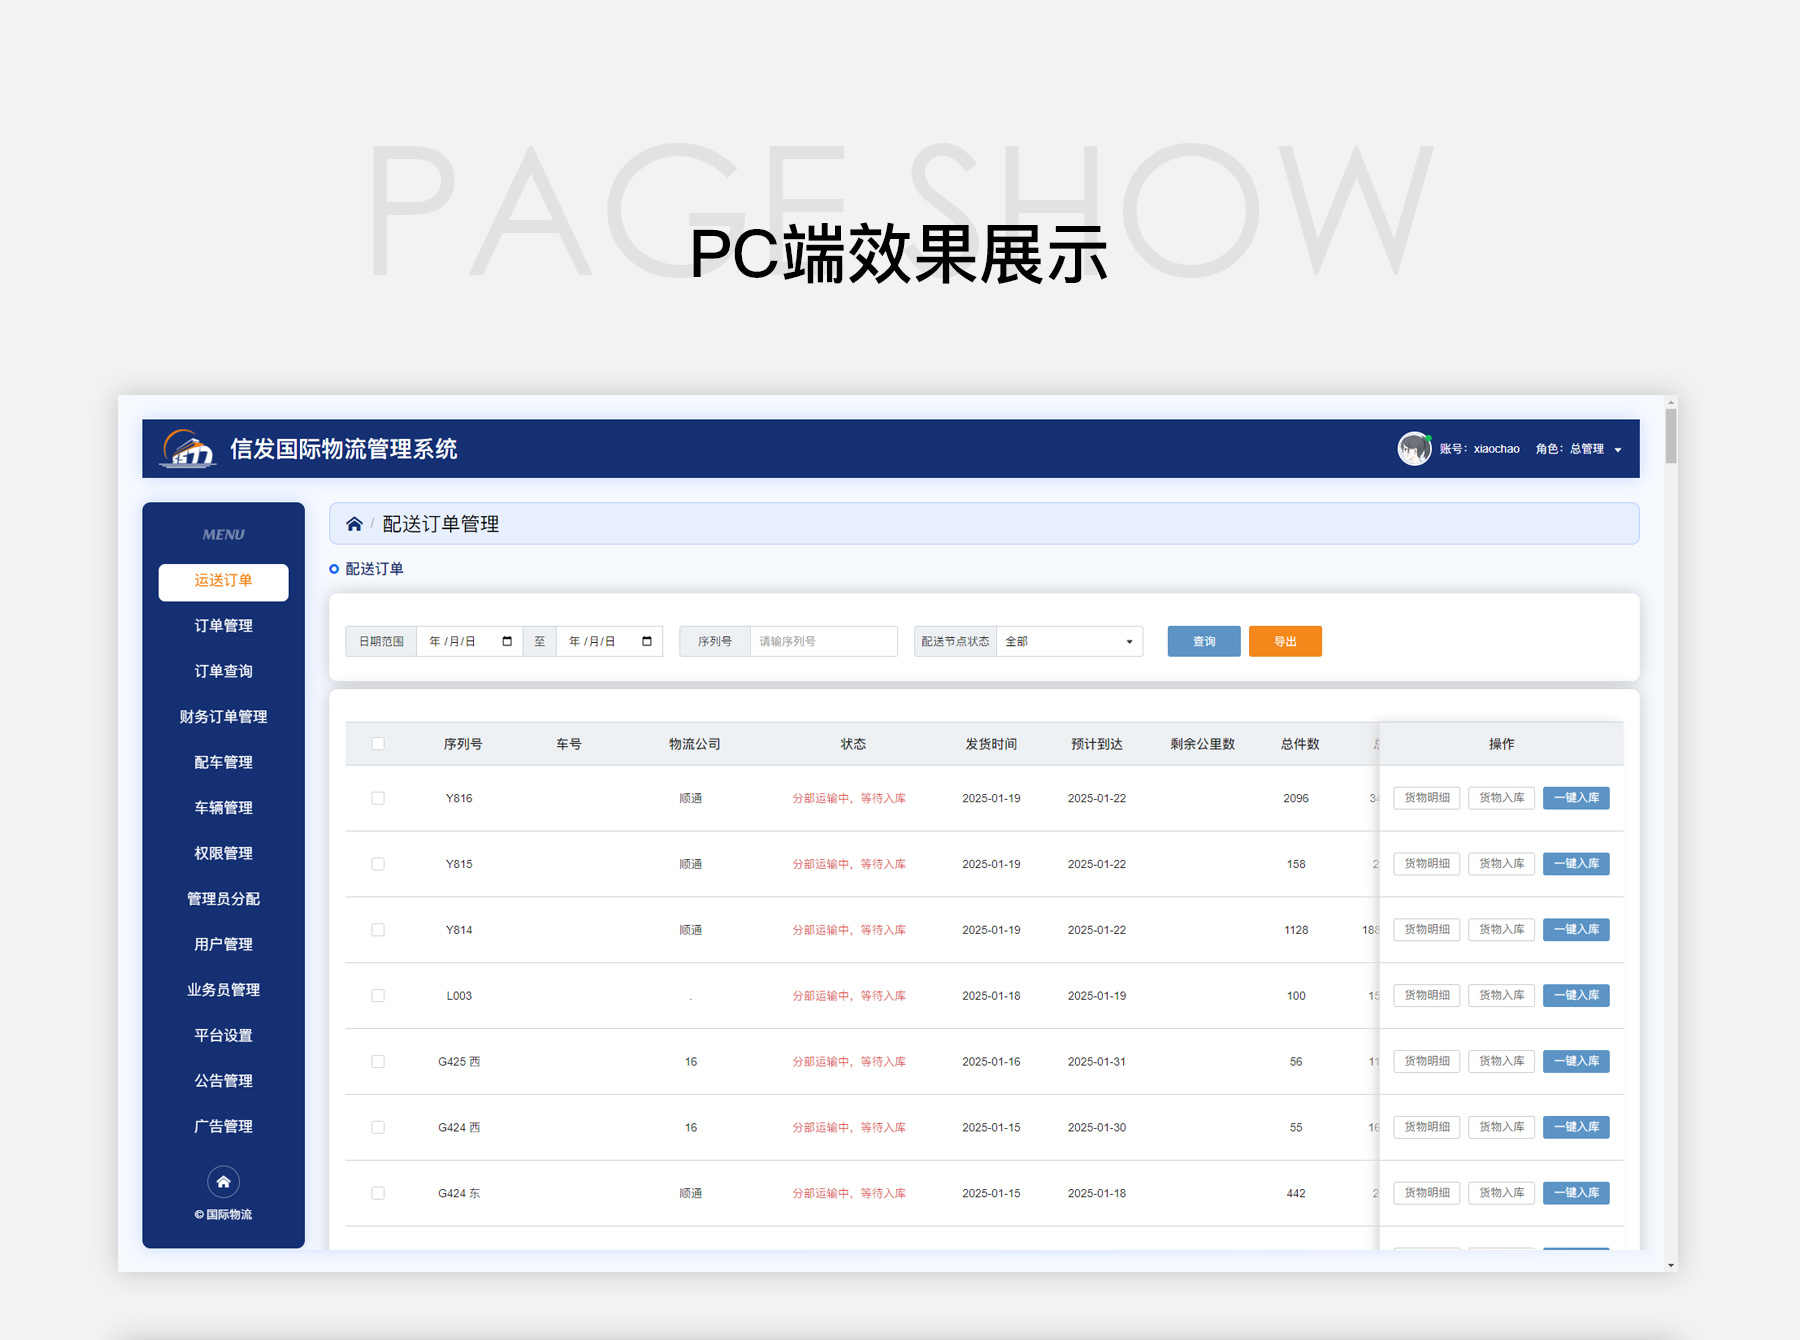The width and height of the screenshot is (1800, 1340).
Task: Click the 请输入序列号 input field
Action: (x=823, y=642)
